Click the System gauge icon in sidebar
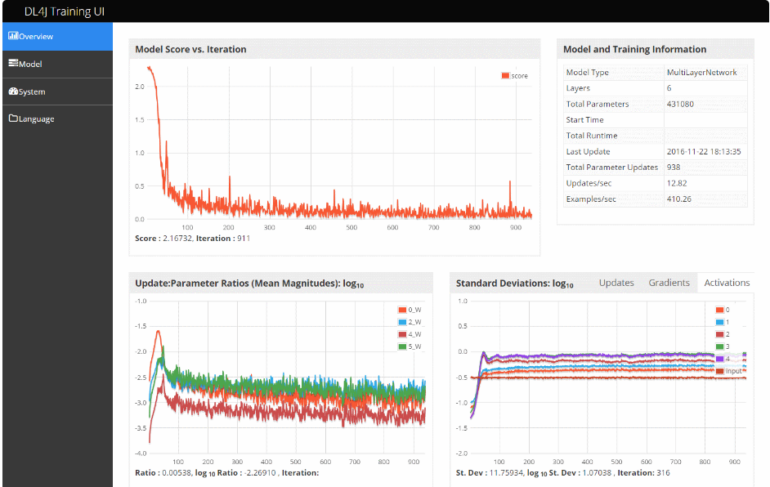This screenshot has width=770, height=487. (x=12, y=91)
